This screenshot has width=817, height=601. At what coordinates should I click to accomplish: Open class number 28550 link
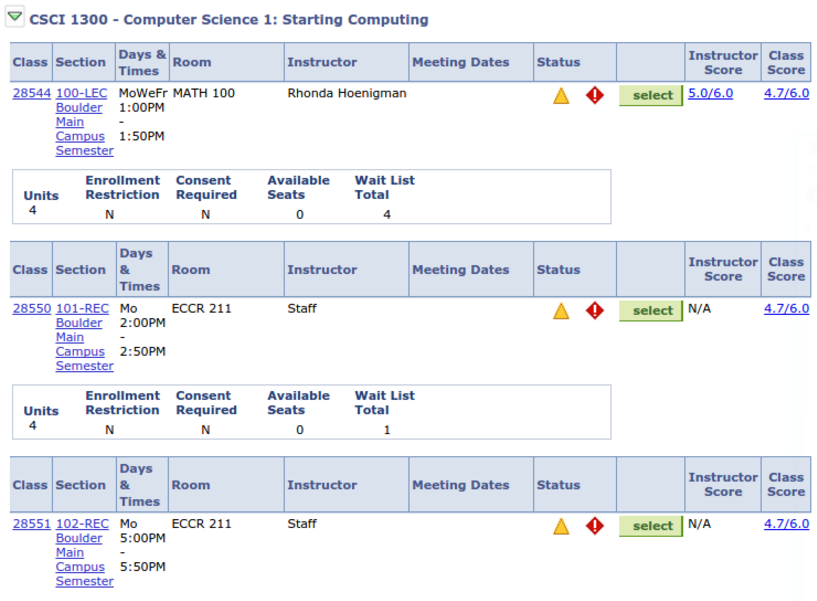(32, 309)
